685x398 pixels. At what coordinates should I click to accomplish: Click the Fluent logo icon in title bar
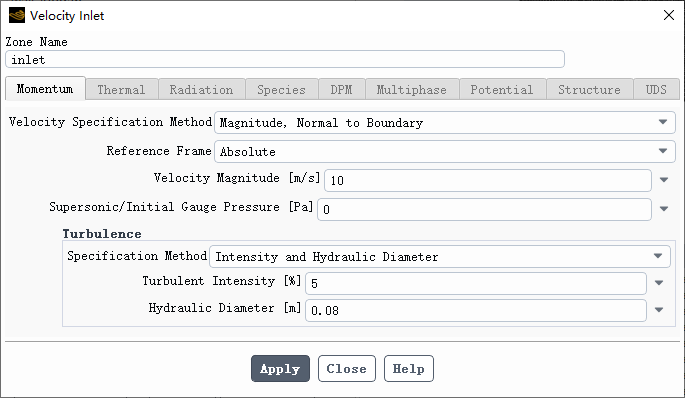pos(17,15)
